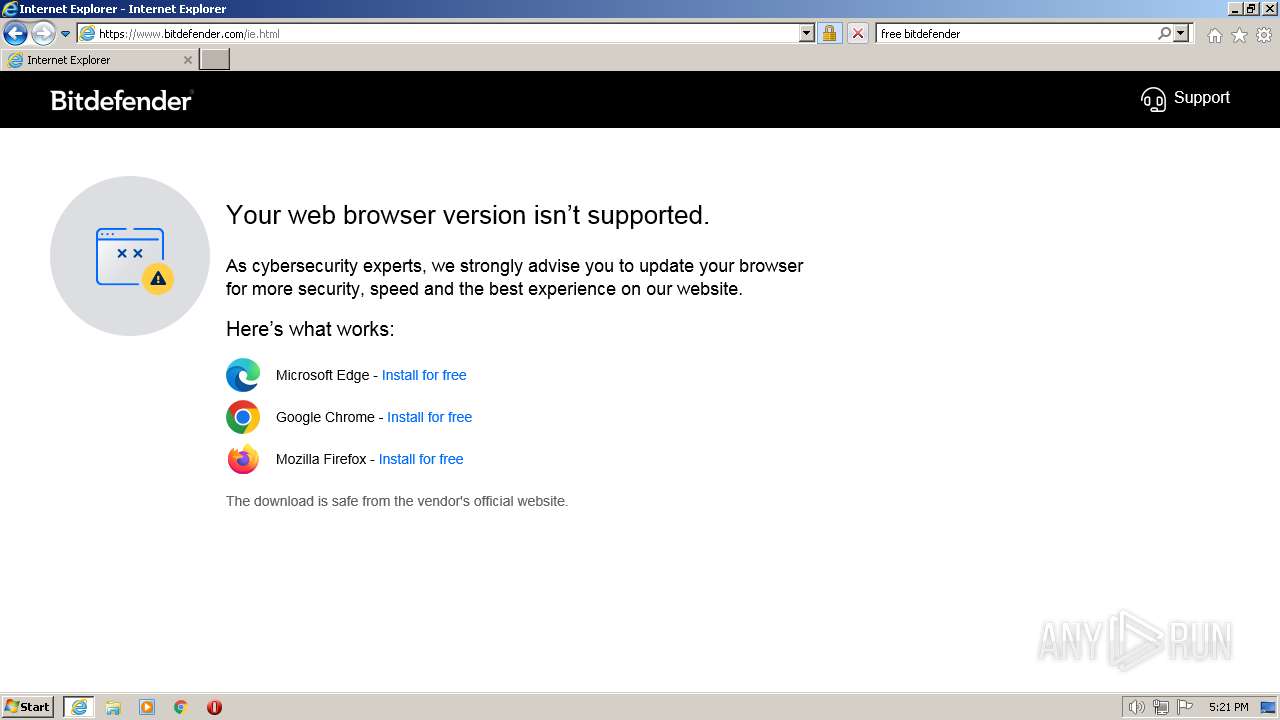This screenshot has width=1280, height=720.
Task: Install Microsoft Edge for free
Action: point(424,375)
